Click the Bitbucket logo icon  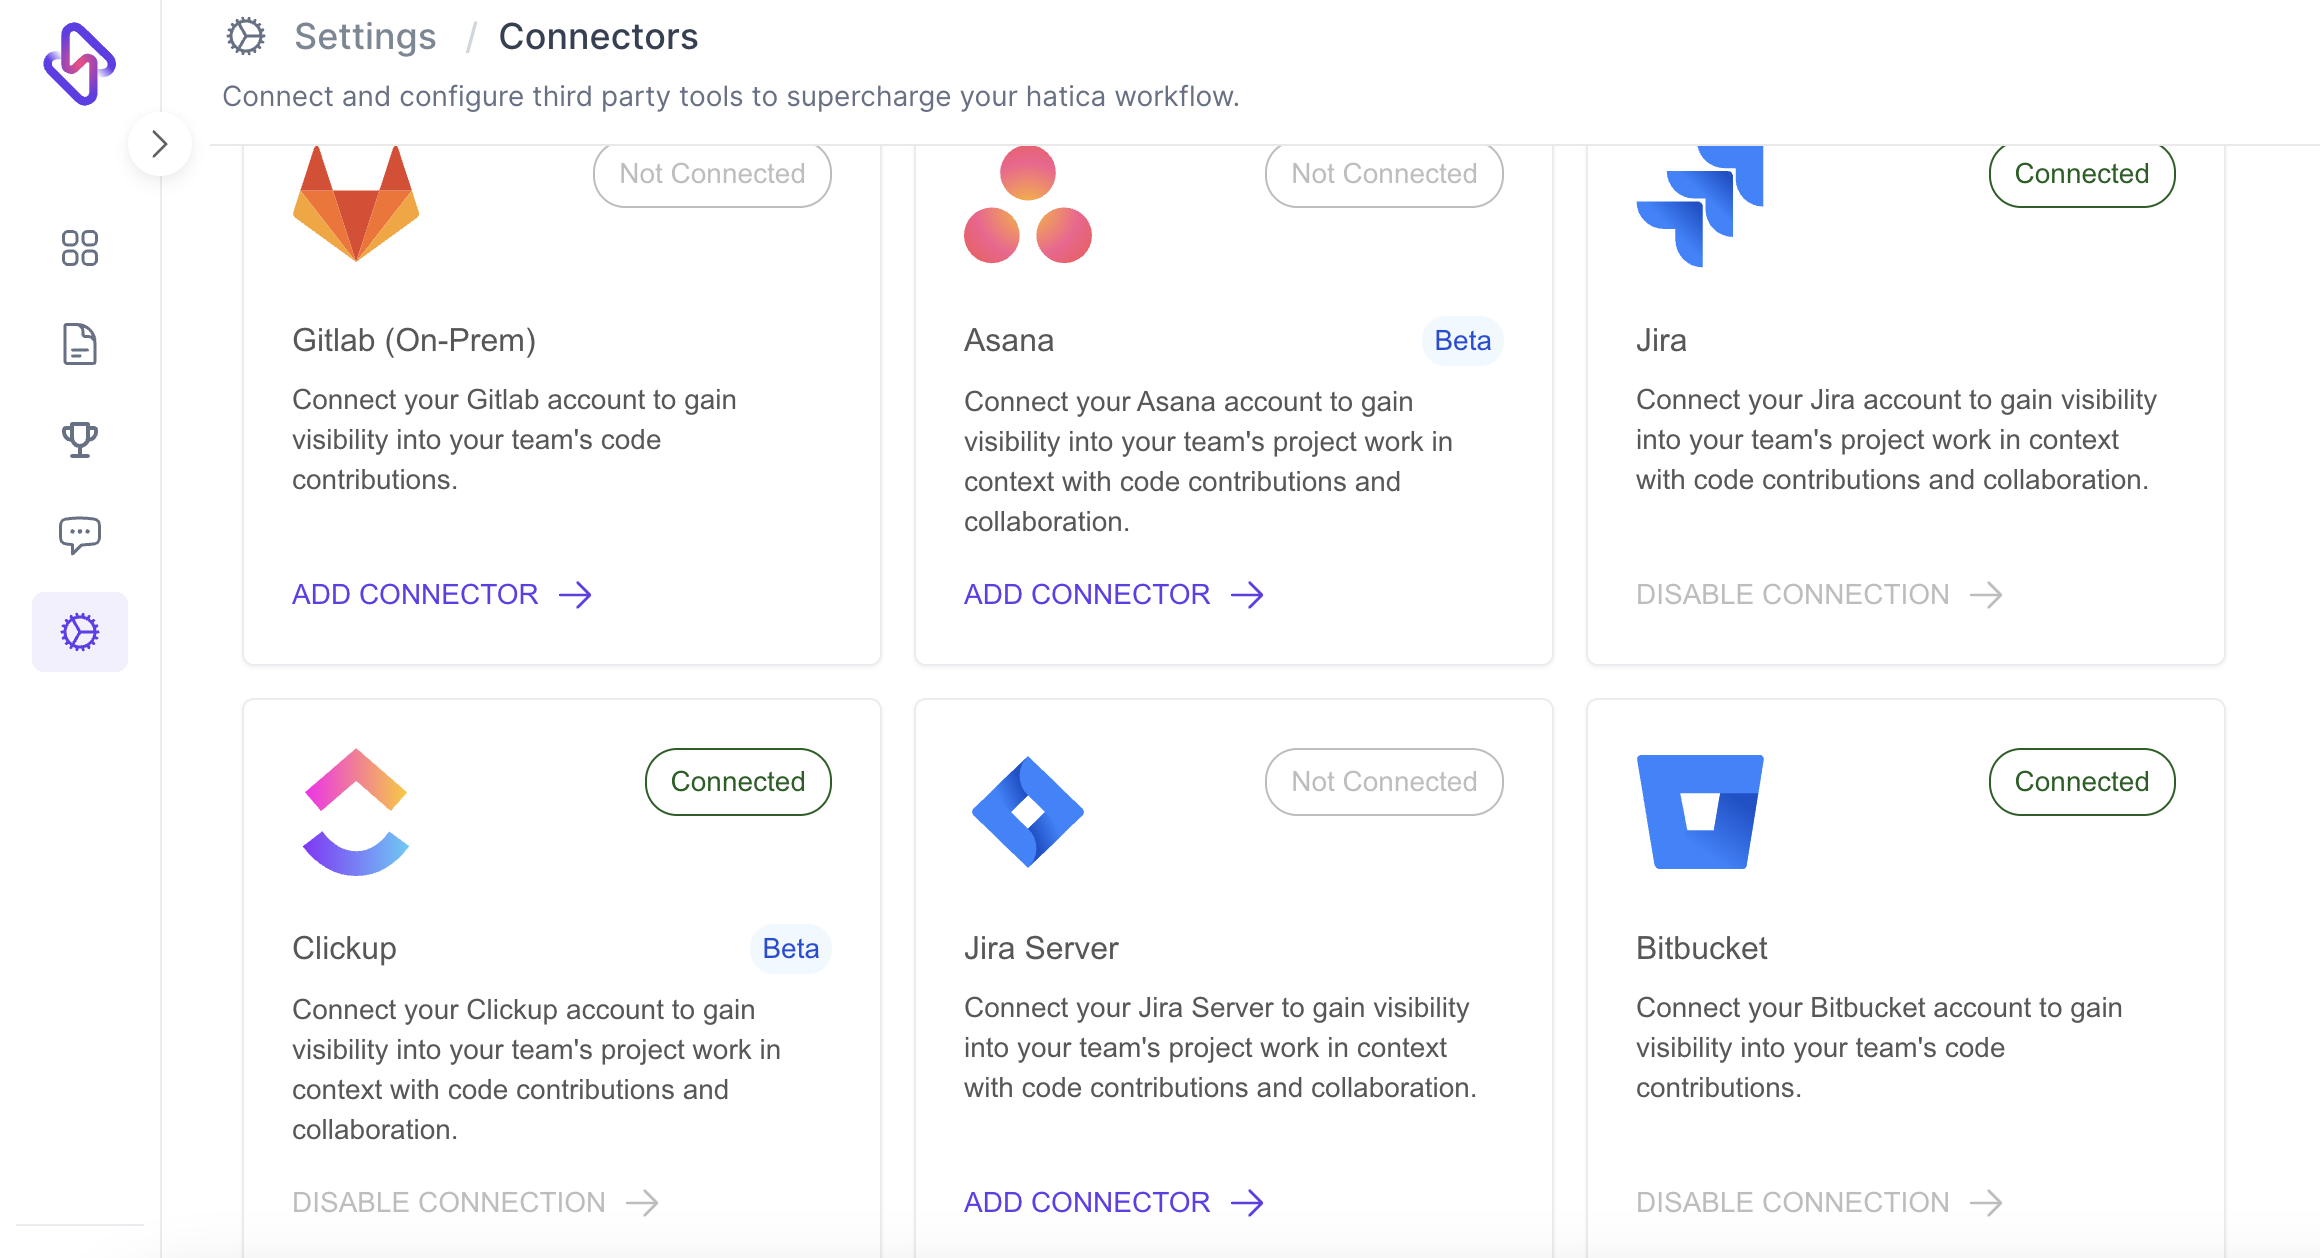click(x=1699, y=810)
